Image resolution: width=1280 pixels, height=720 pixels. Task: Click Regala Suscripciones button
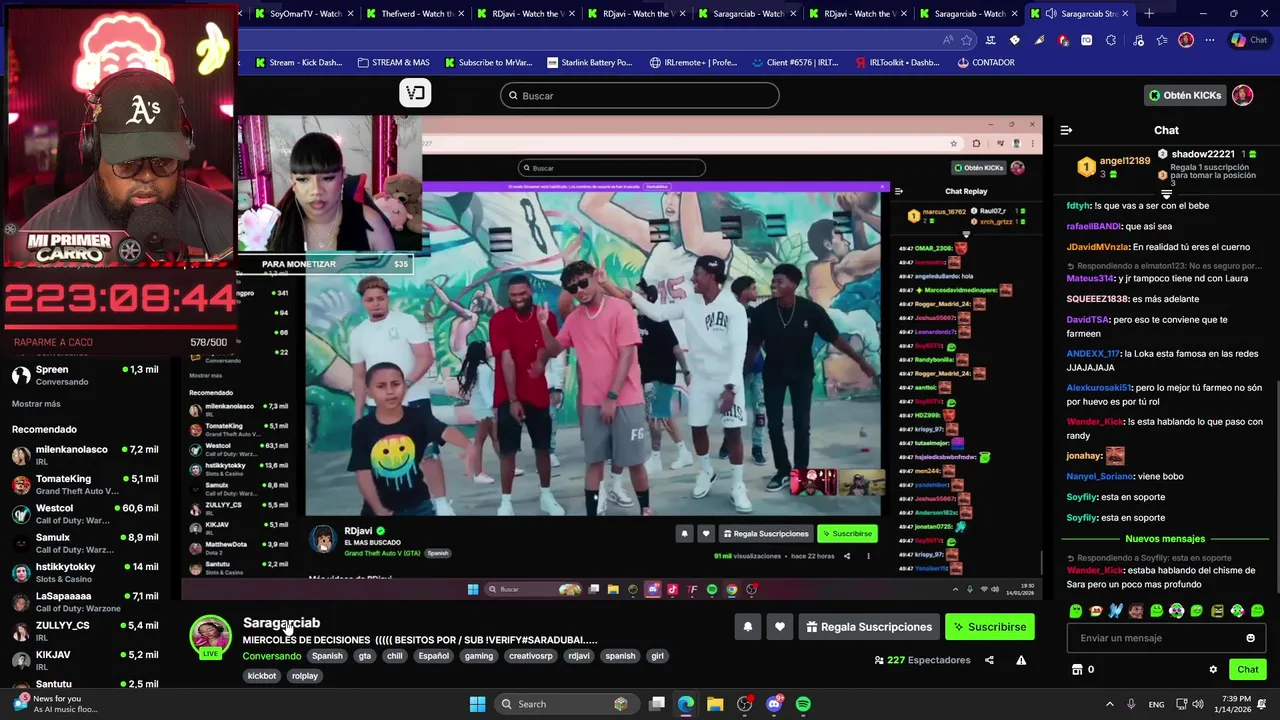coord(868,627)
